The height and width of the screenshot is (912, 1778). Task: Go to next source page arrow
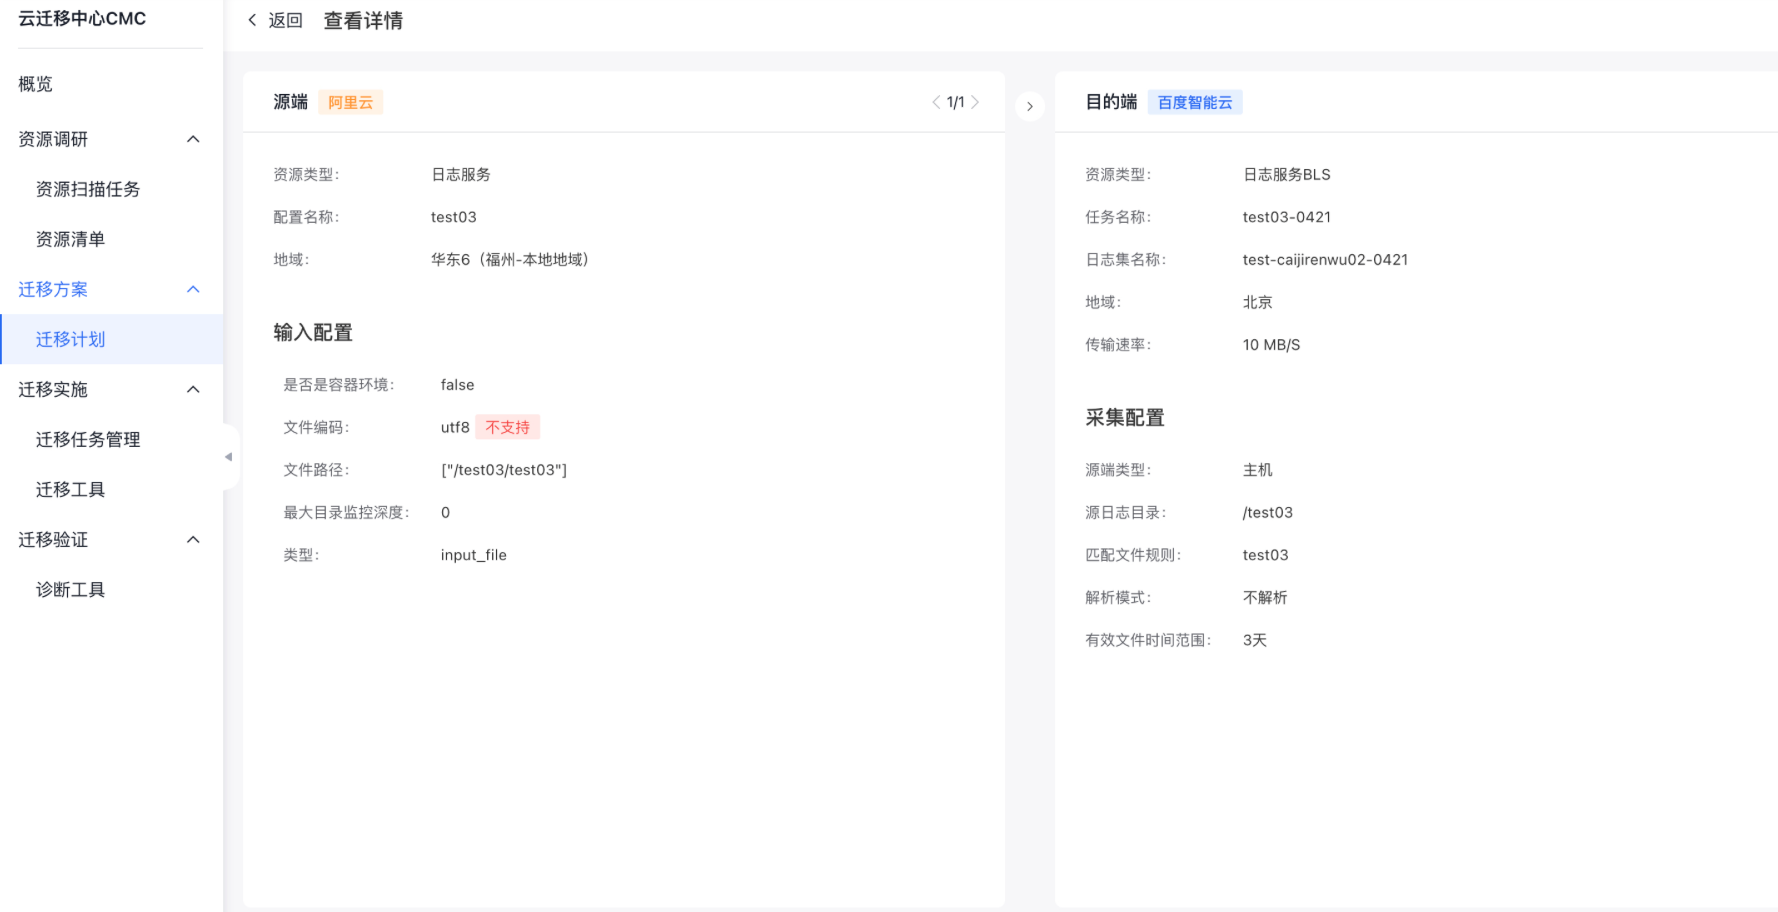click(975, 102)
